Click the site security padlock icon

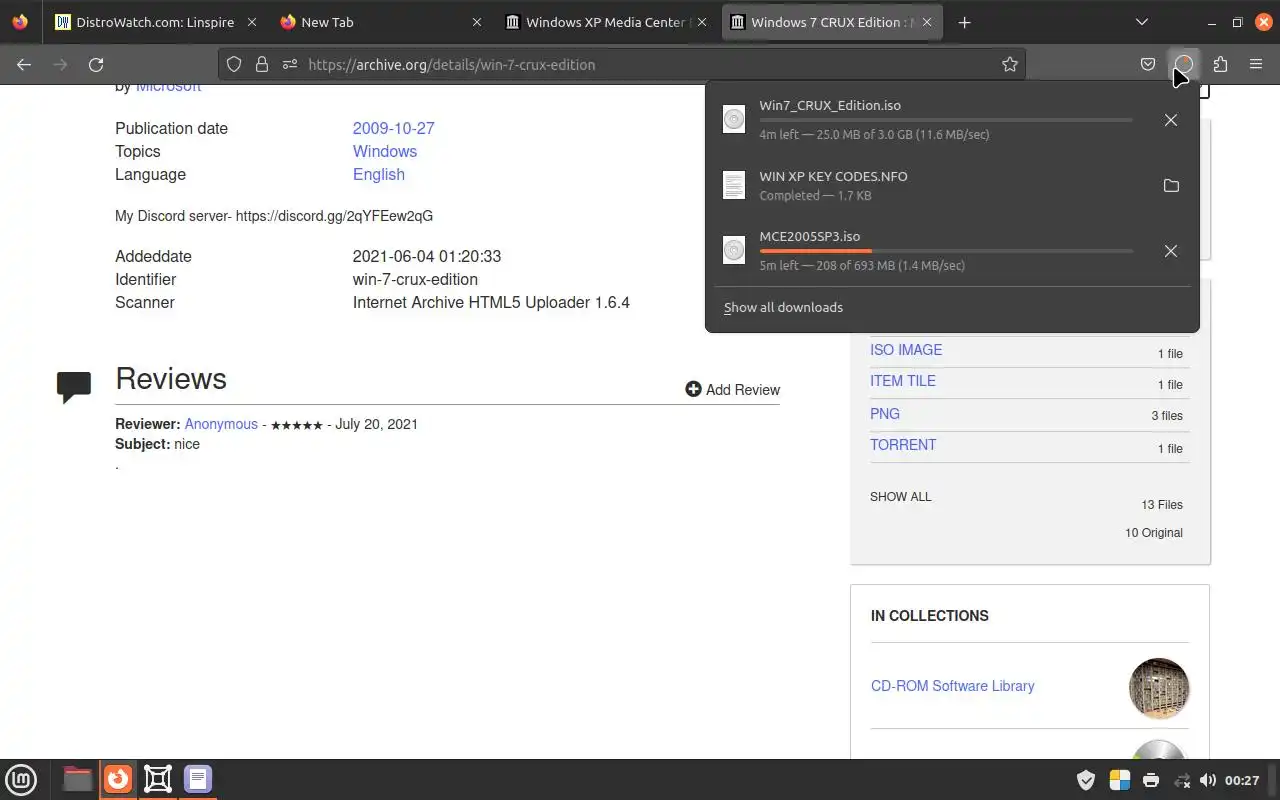point(262,64)
